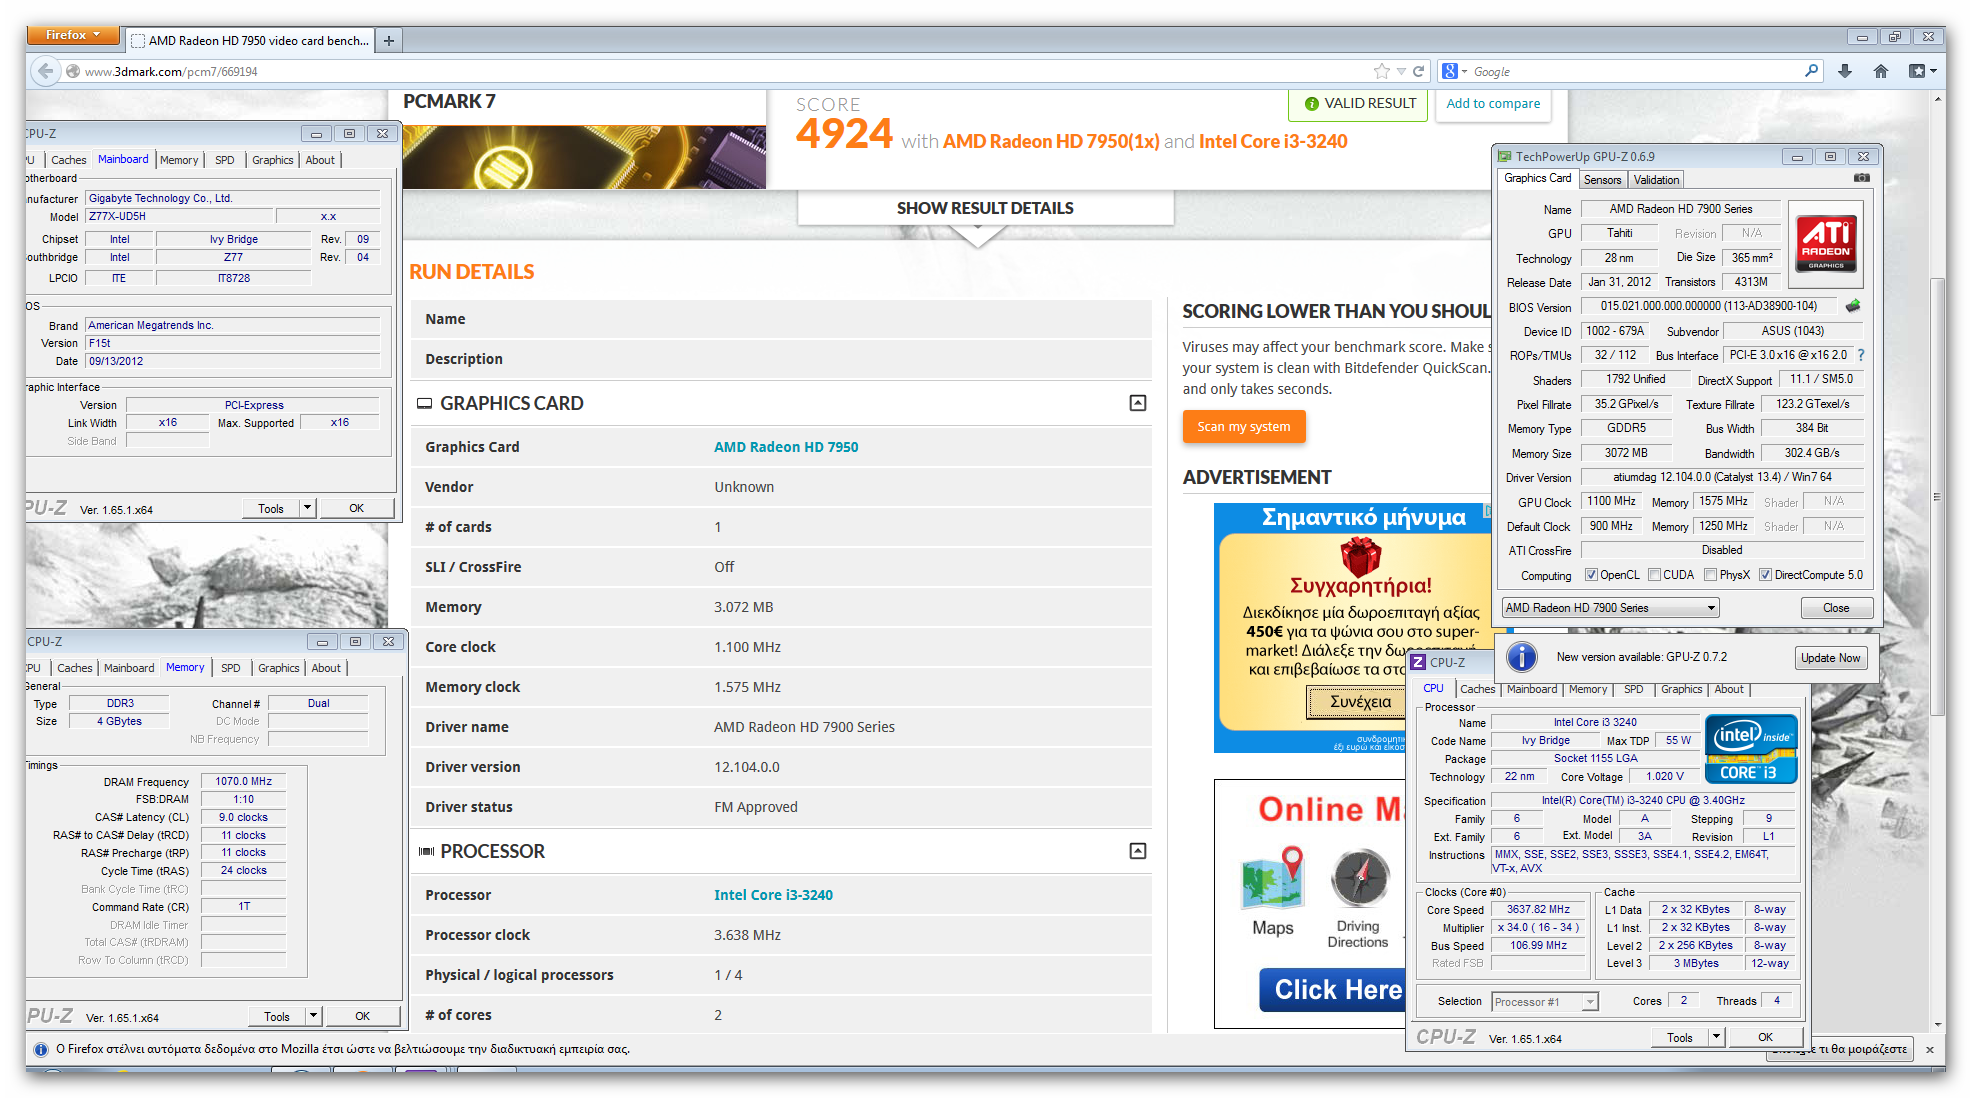This screenshot has width=1972, height=1098.
Task: Click the ATI Radeon logo in GPU-Z
Action: pyautogui.click(x=1826, y=243)
